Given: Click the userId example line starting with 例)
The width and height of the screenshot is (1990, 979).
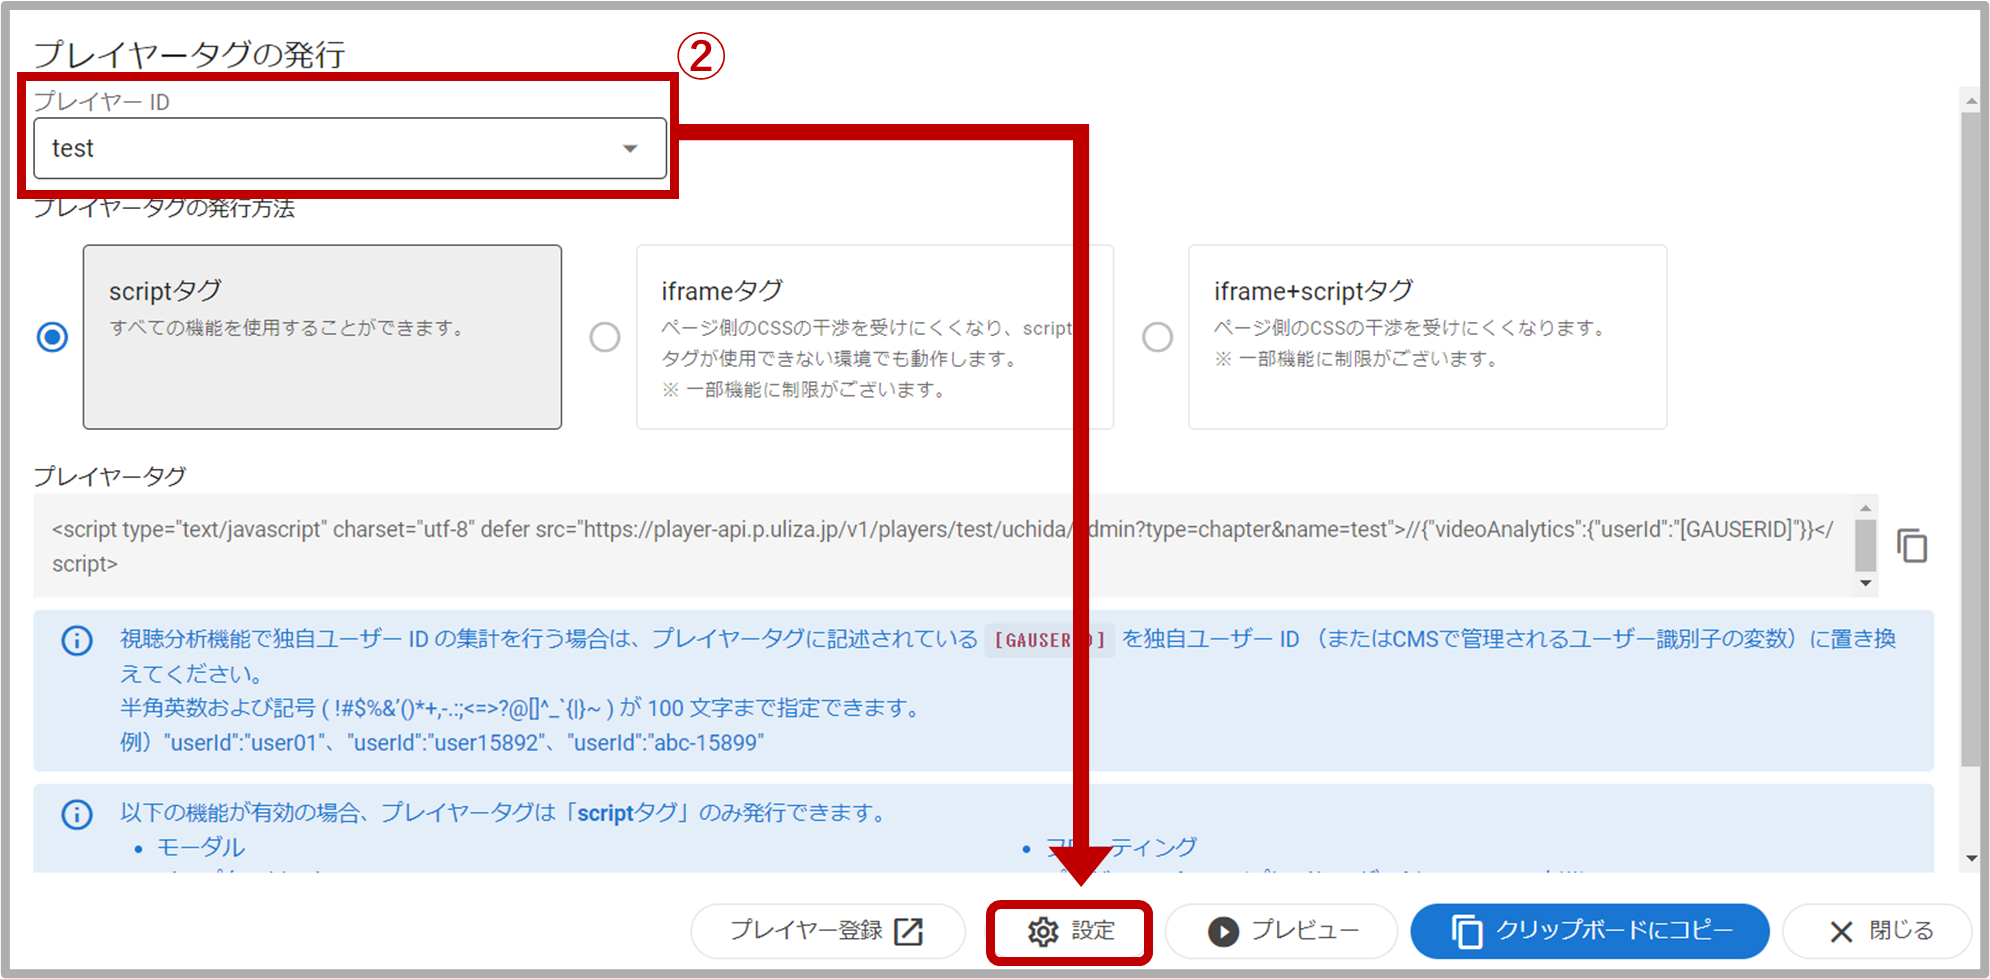Looking at the screenshot, I should click(x=442, y=743).
